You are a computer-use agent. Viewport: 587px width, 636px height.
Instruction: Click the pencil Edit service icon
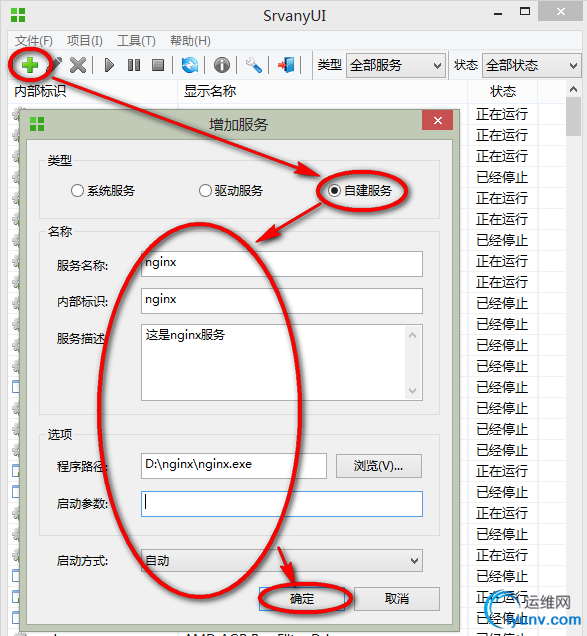coord(55,65)
